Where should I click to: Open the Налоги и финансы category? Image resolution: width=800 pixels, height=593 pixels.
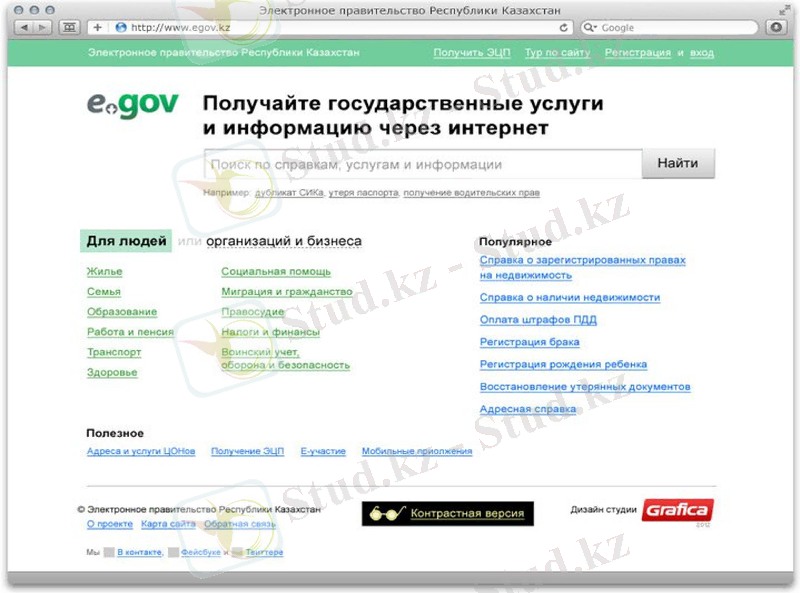click(x=270, y=332)
